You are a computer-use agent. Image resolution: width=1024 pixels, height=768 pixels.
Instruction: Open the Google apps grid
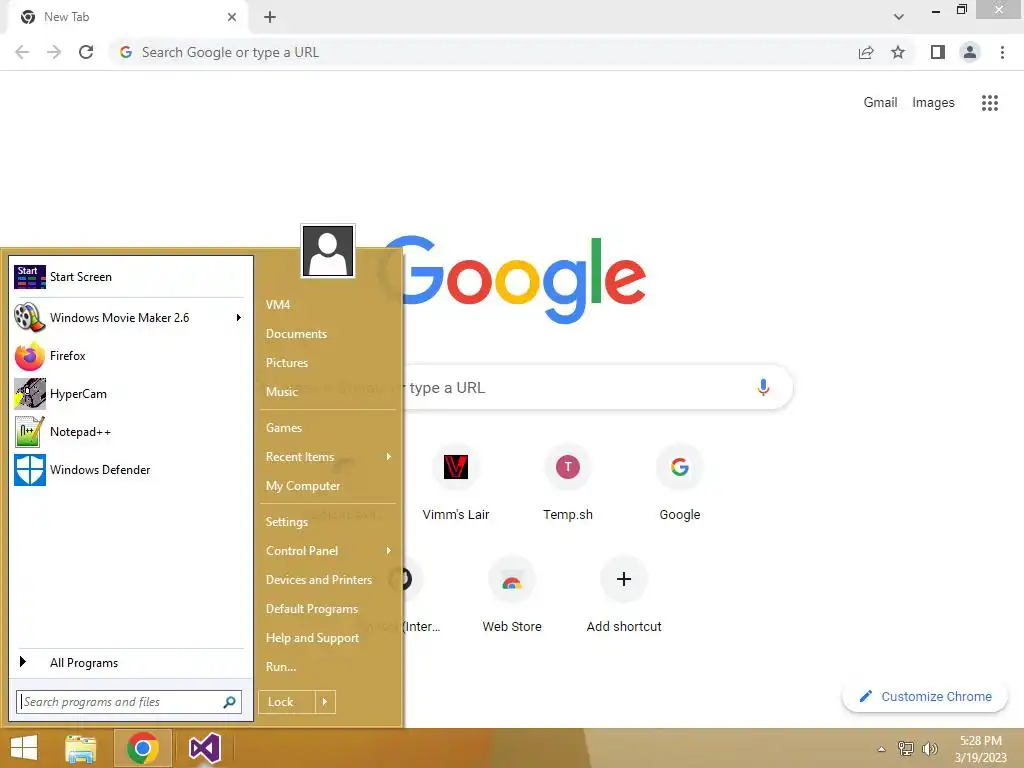[989, 103]
